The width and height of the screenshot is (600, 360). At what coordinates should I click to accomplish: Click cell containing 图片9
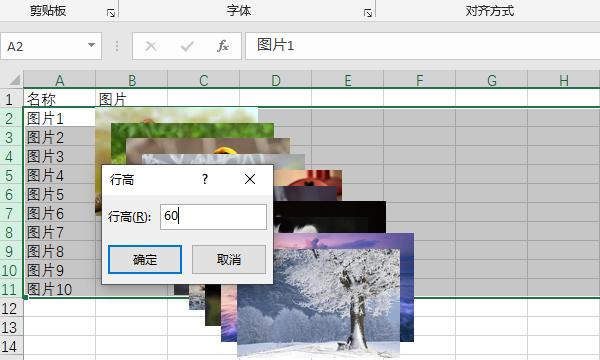(x=59, y=270)
